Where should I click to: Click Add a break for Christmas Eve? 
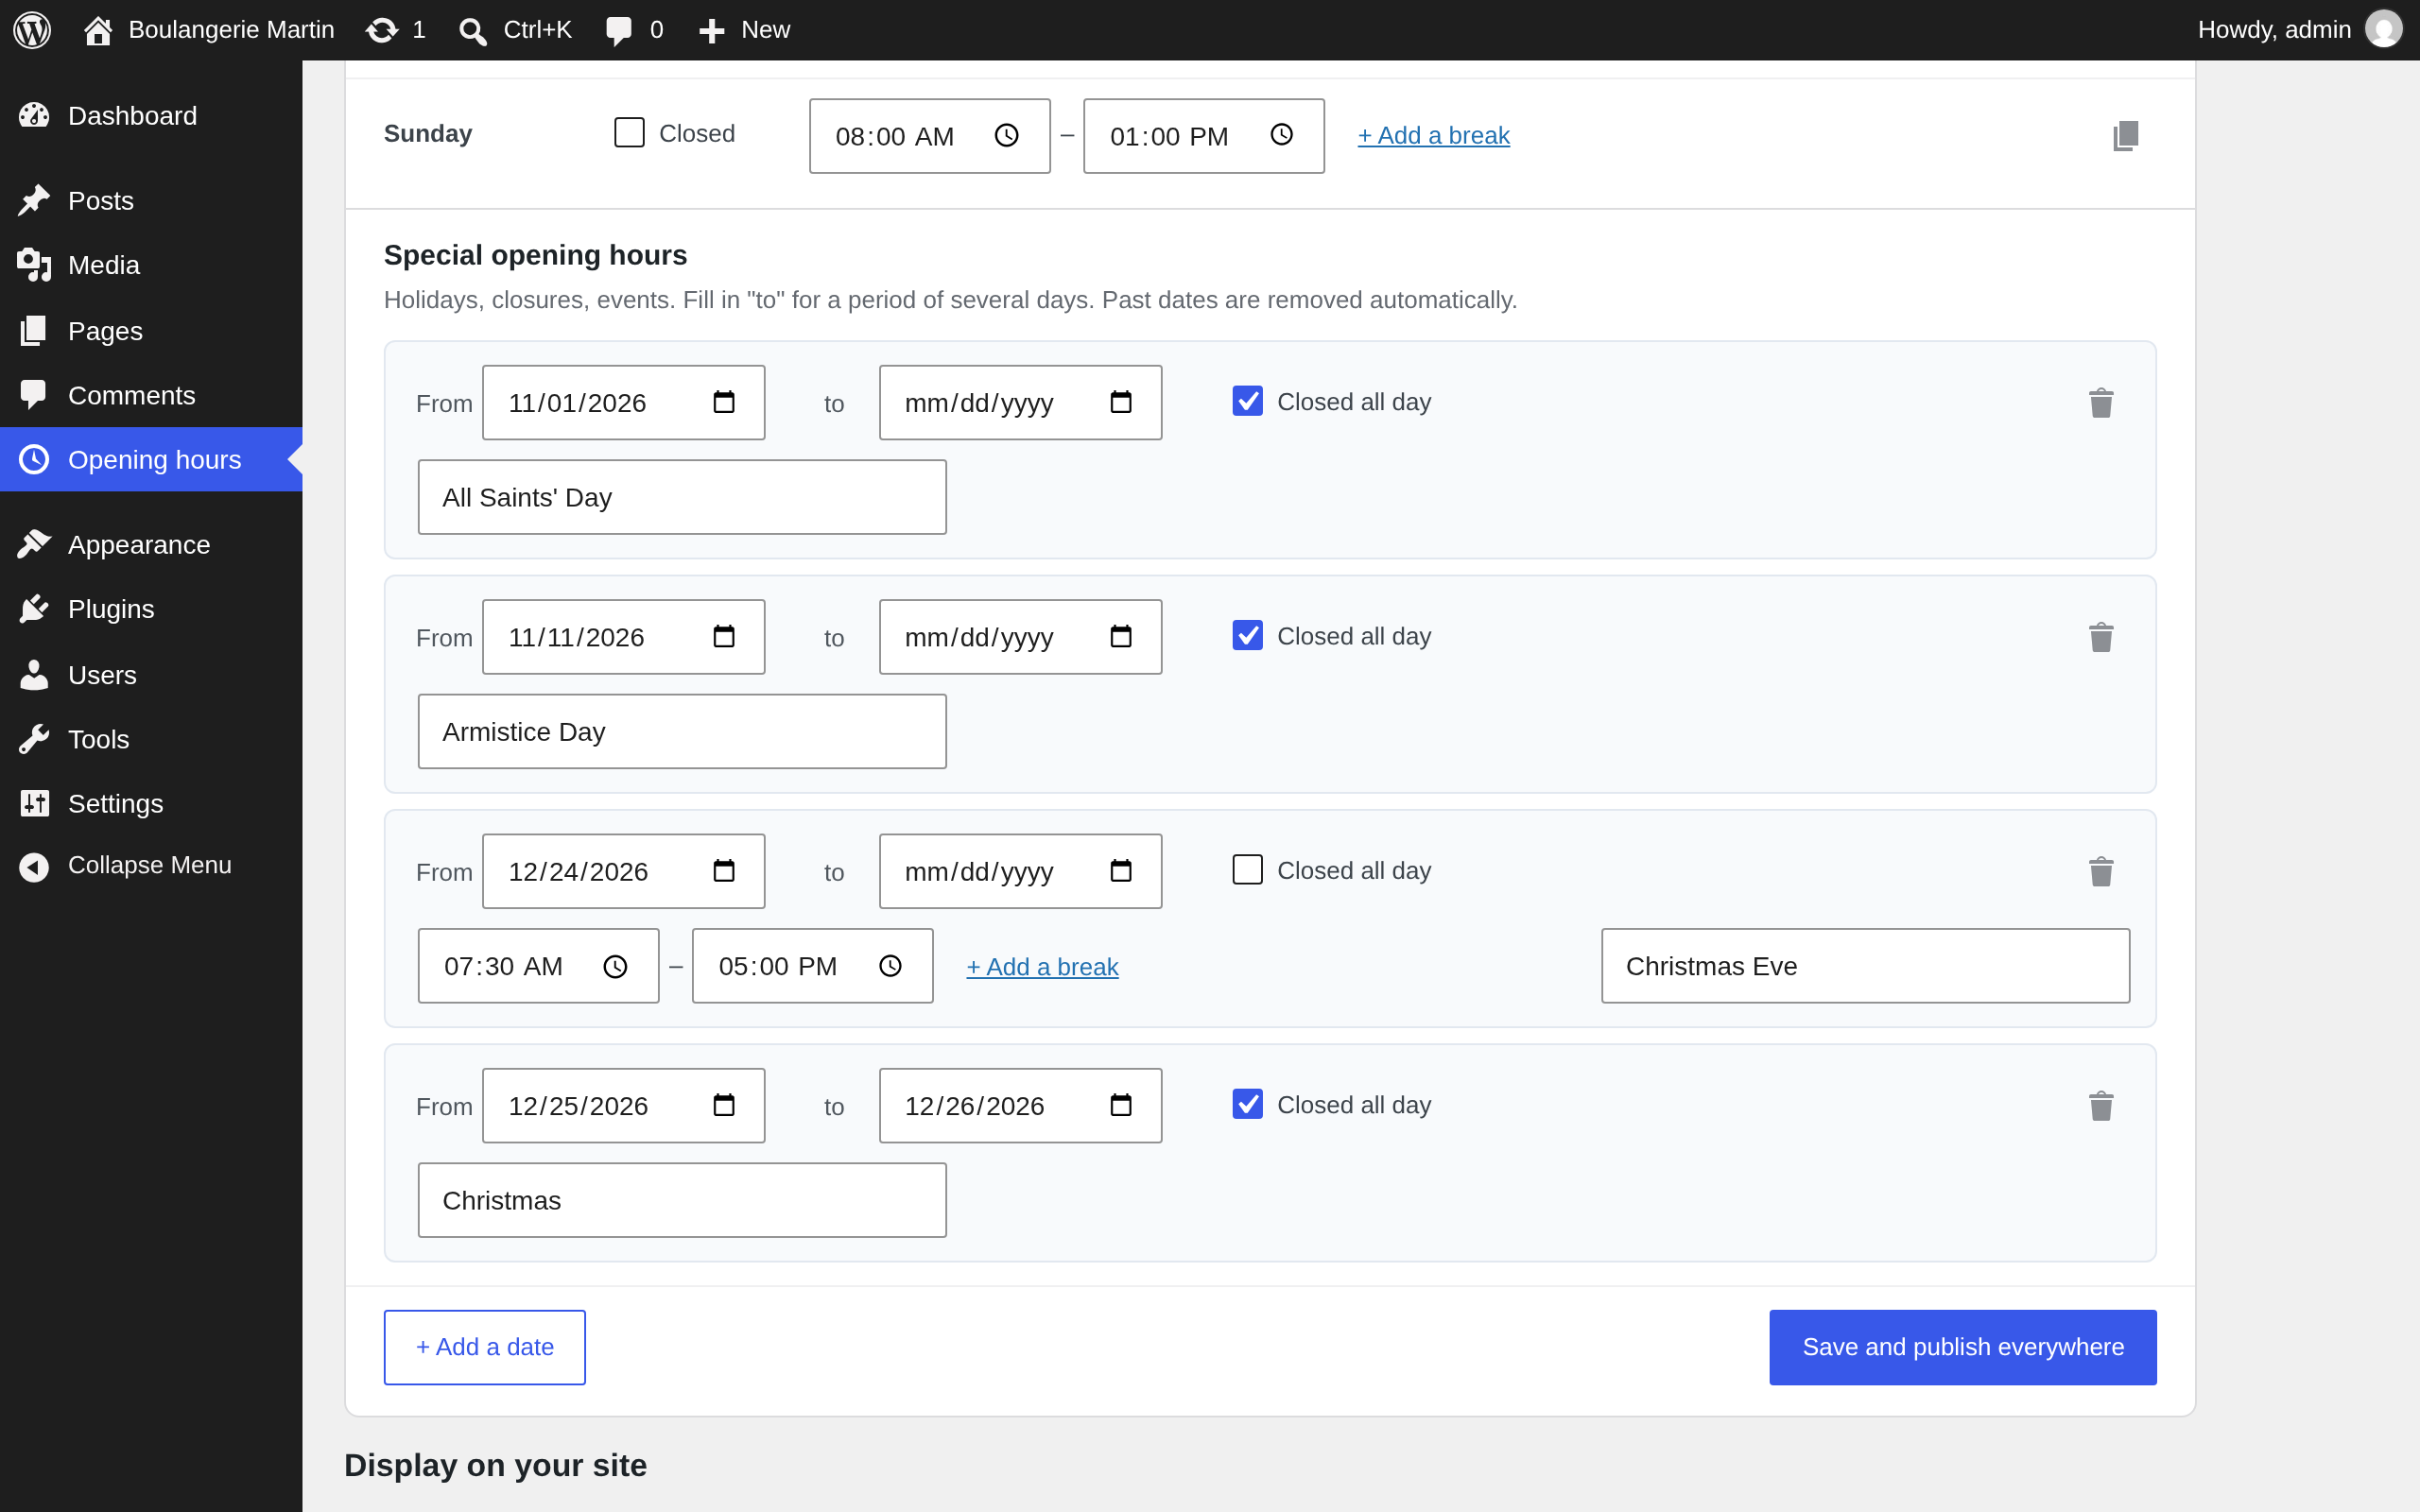tap(1042, 967)
